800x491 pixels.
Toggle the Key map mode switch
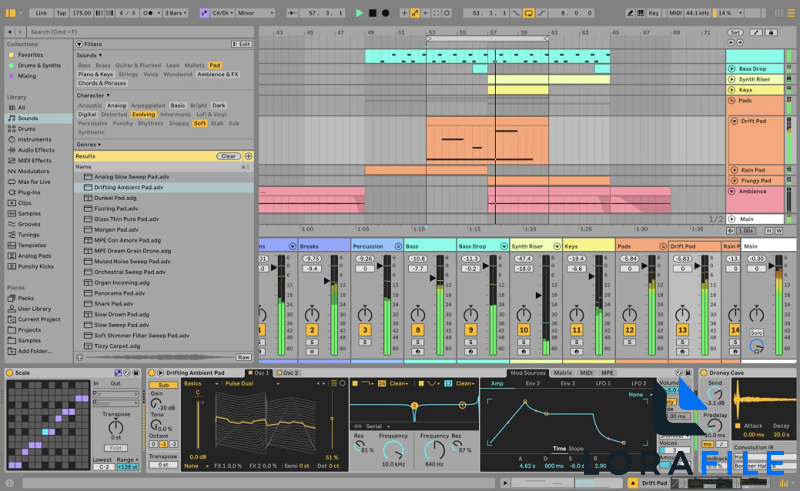click(654, 13)
